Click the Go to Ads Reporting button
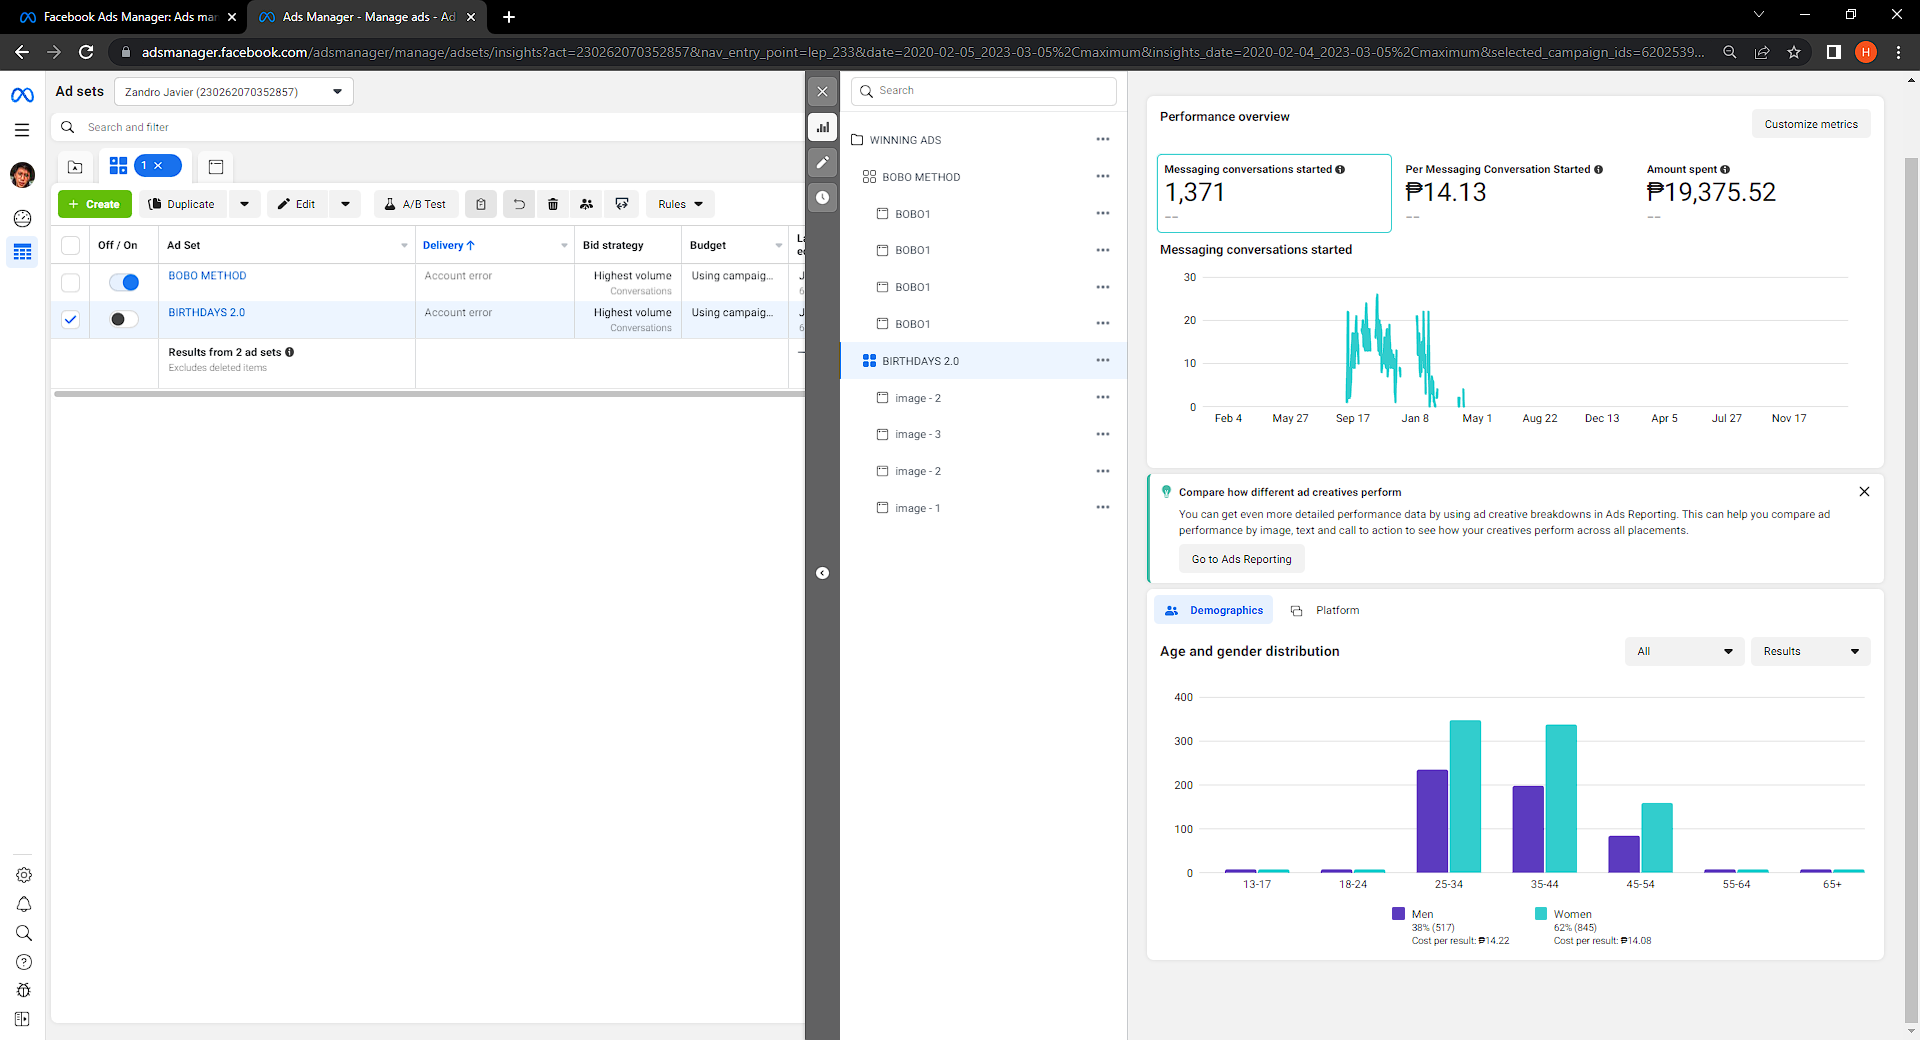The width and height of the screenshot is (1920, 1040). pyautogui.click(x=1241, y=559)
